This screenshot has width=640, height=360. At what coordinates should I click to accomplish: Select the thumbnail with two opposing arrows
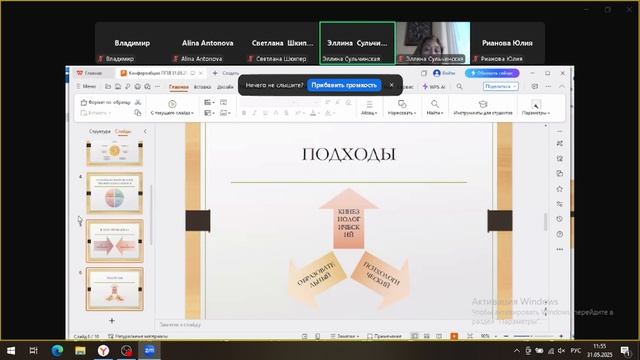click(x=115, y=241)
